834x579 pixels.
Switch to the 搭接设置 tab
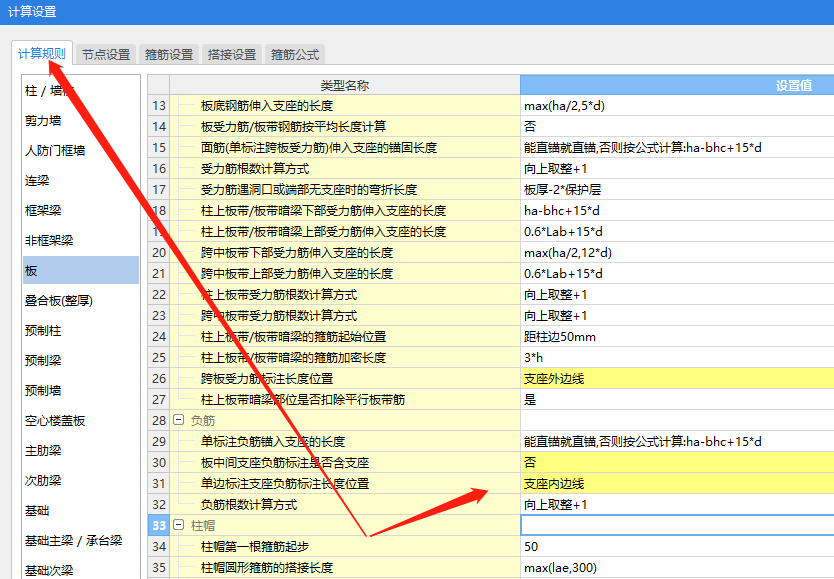(231, 54)
